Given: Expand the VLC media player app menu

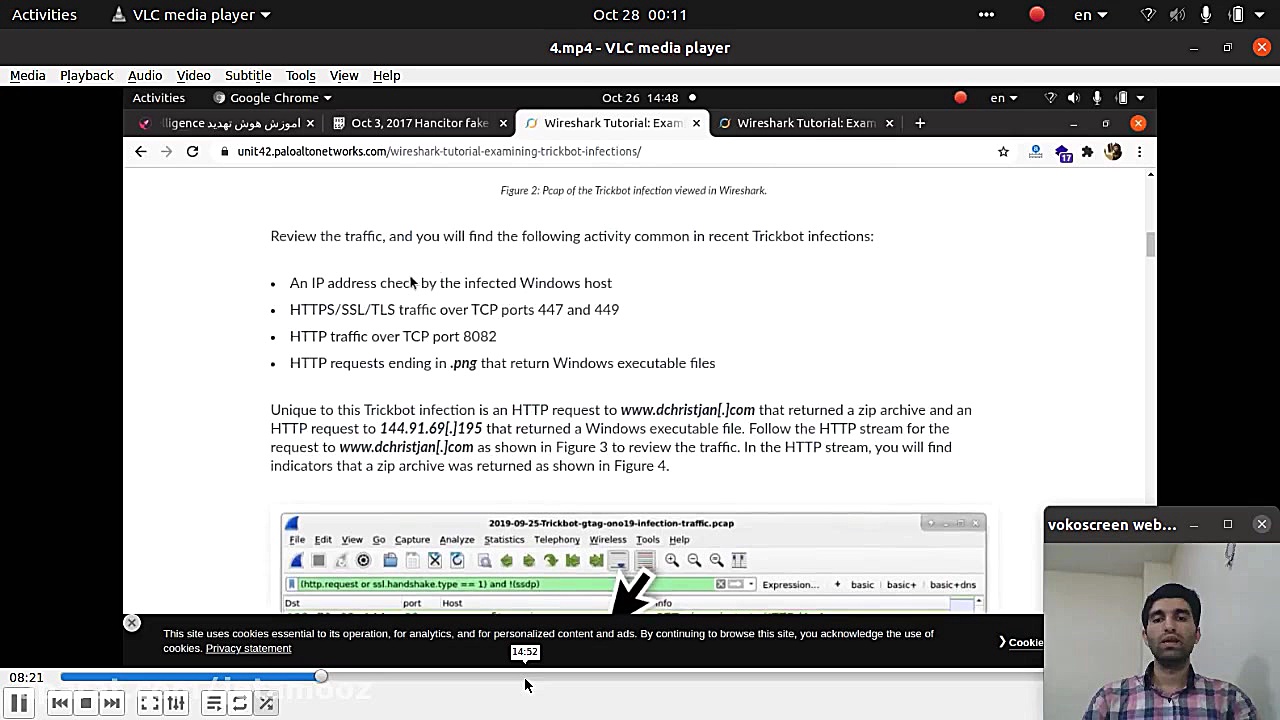Looking at the screenshot, I should [x=190, y=14].
